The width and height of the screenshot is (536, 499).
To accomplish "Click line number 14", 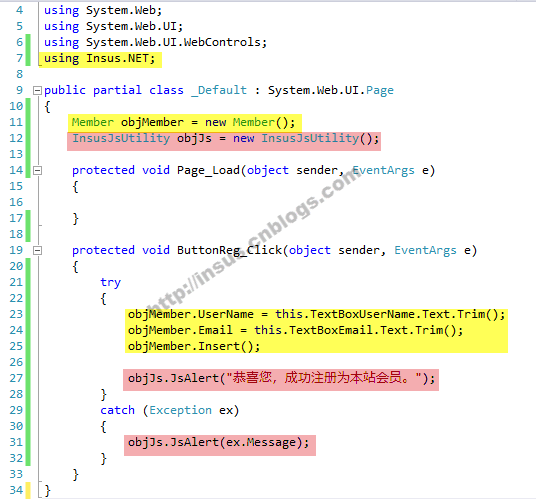I will pos(16,170).
